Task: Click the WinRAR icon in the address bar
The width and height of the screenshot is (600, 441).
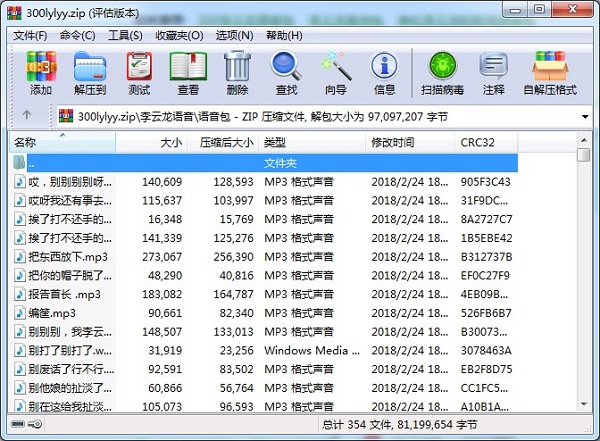Action: [x=66, y=116]
